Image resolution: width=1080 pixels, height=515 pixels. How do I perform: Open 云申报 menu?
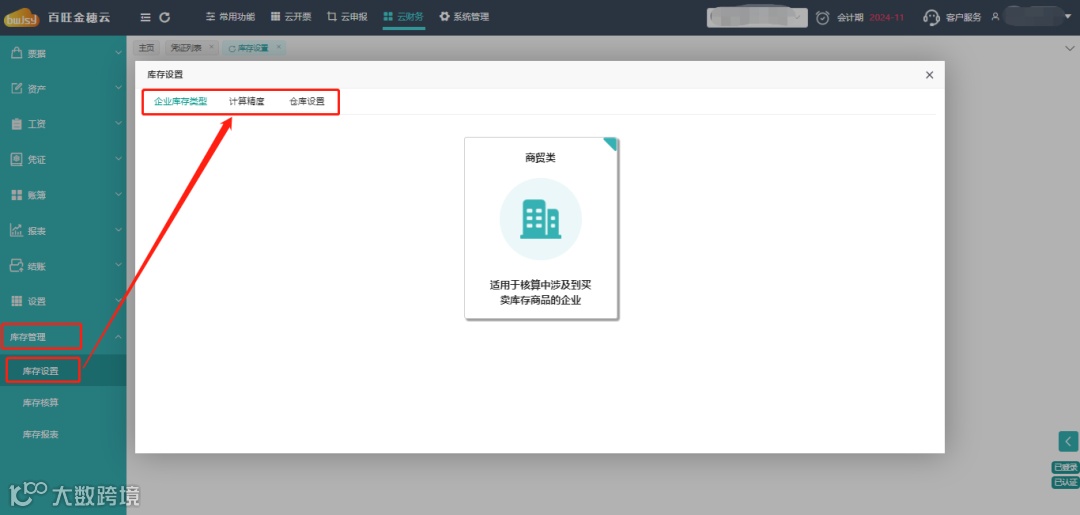coord(347,17)
